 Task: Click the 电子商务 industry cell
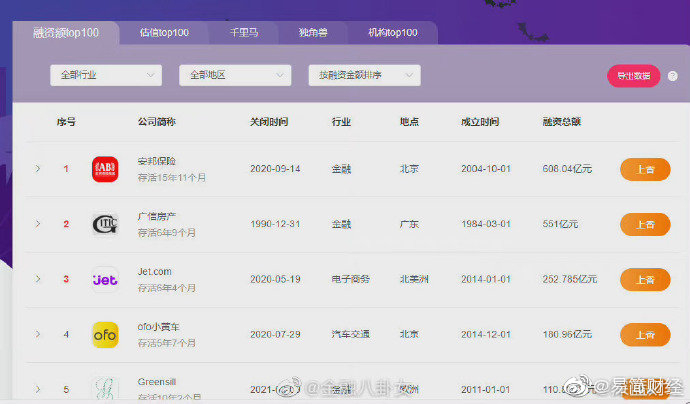351,279
